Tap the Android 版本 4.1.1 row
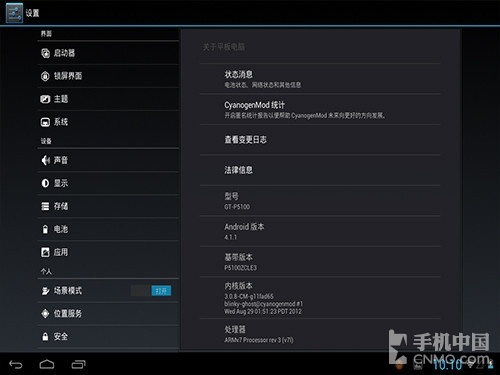The image size is (500, 375). click(320, 231)
